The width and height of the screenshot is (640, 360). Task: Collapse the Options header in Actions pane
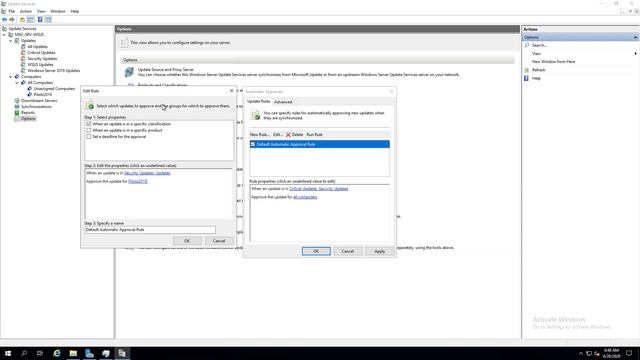click(635, 38)
